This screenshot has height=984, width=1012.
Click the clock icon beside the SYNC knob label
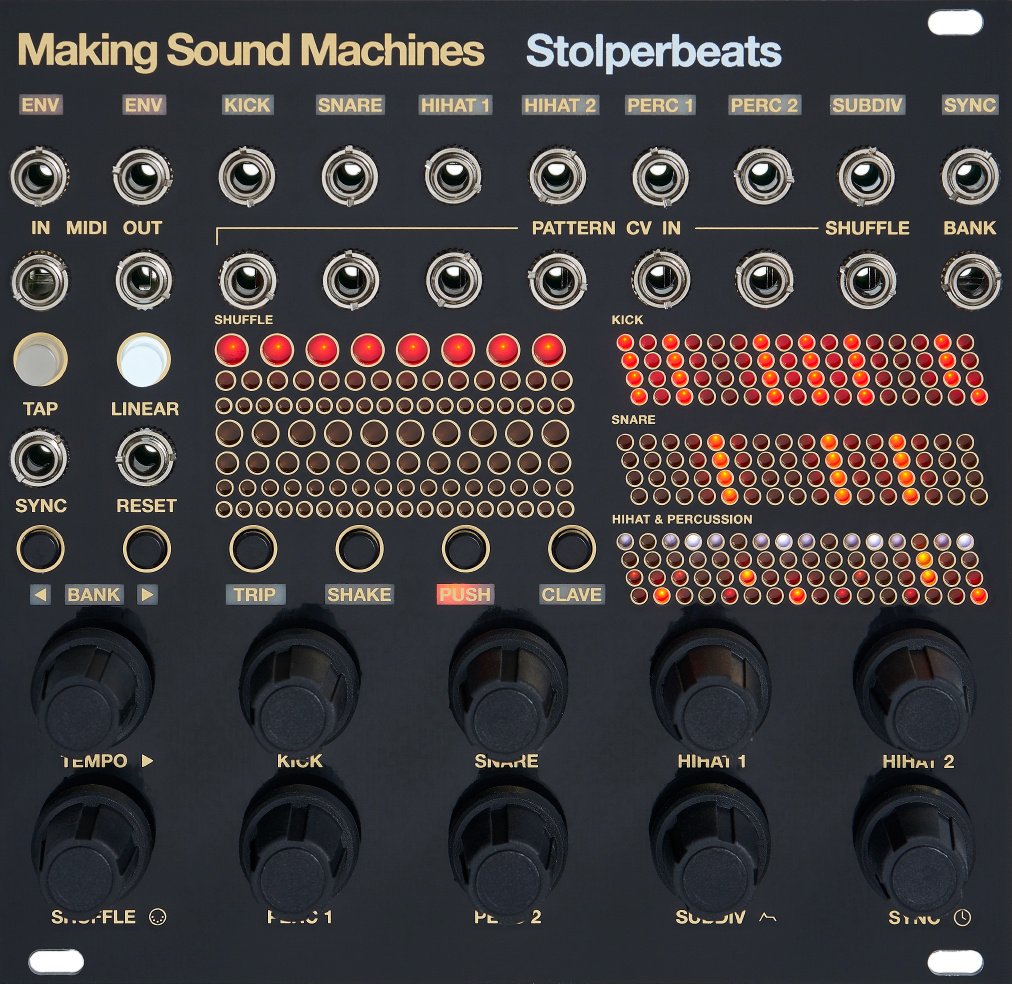[962, 918]
